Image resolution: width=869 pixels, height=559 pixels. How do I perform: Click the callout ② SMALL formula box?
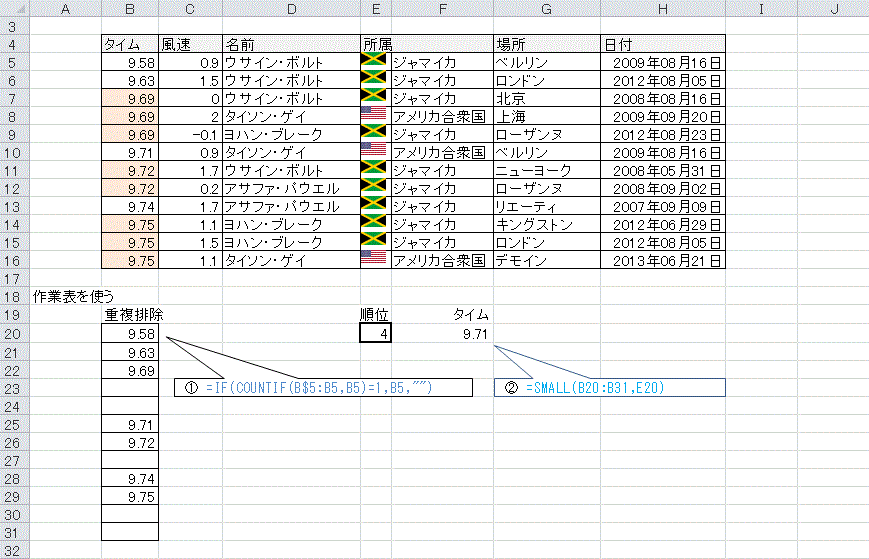[609, 388]
